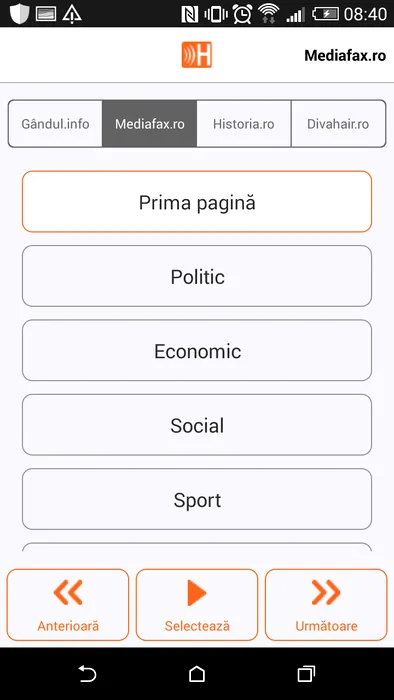The height and width of the screenshot is (700, 394).
Task: Tap the Selectează play icon
Action: pos(197,593)
